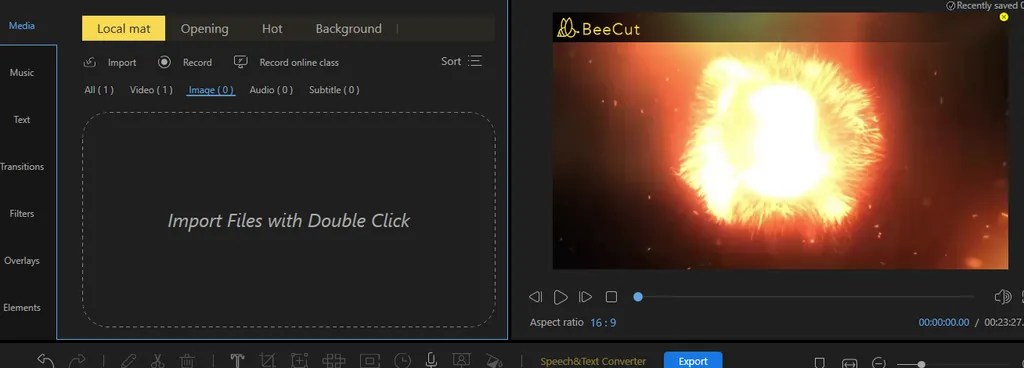Open the Music sidebar section
1024x368 pixels.
click(22, 72)
